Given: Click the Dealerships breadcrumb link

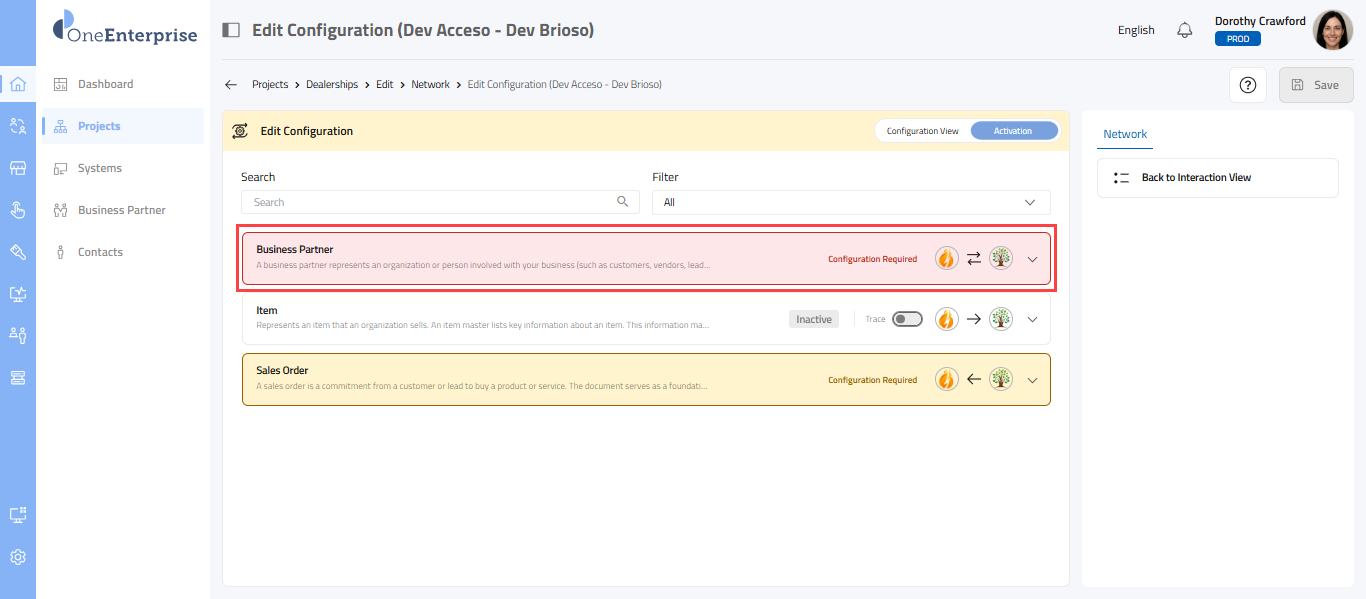Looking at the screenshot, I should click(x=332, y=85).
